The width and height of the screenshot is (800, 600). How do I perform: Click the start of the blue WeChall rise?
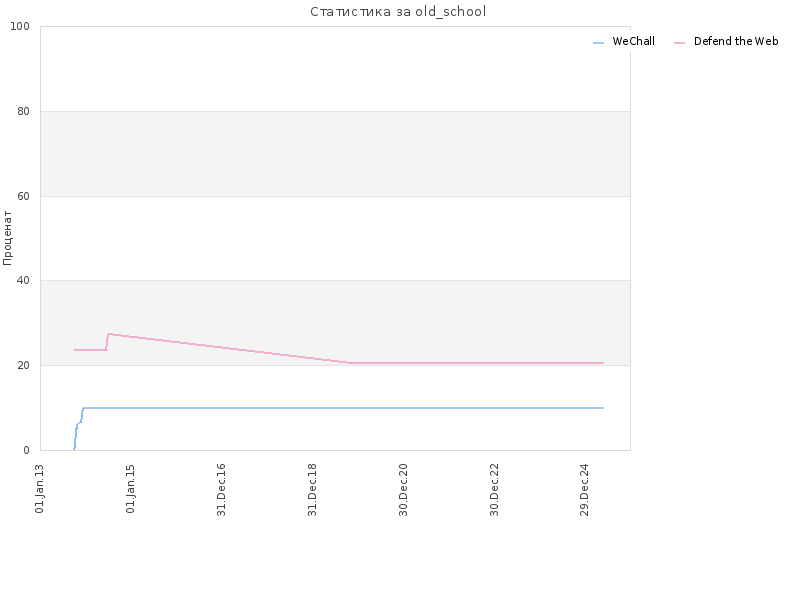74,449
